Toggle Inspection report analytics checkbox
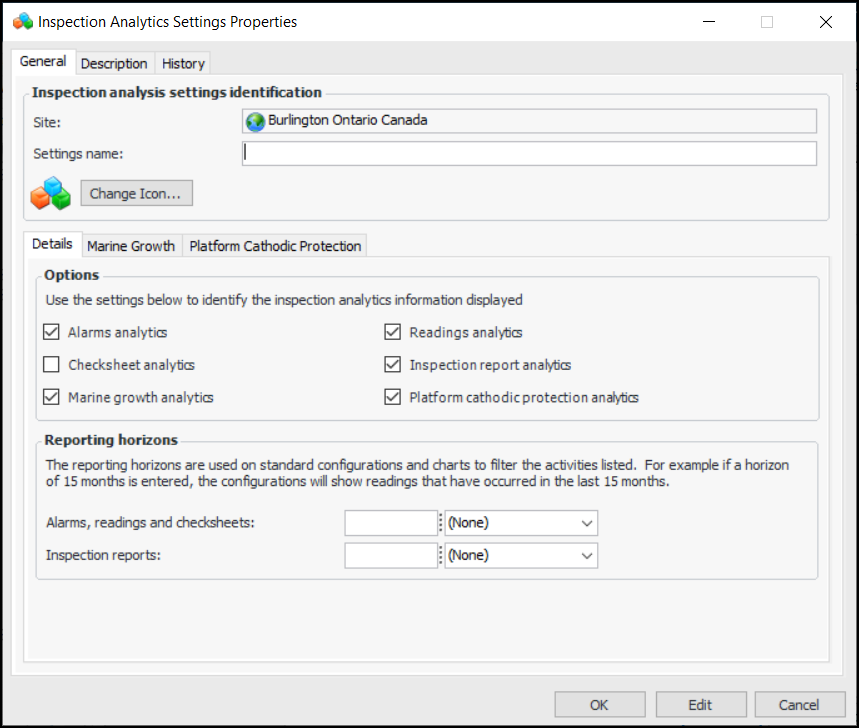Image resolution: width=859 pixels, height=728 pixels. click(393, 365)
